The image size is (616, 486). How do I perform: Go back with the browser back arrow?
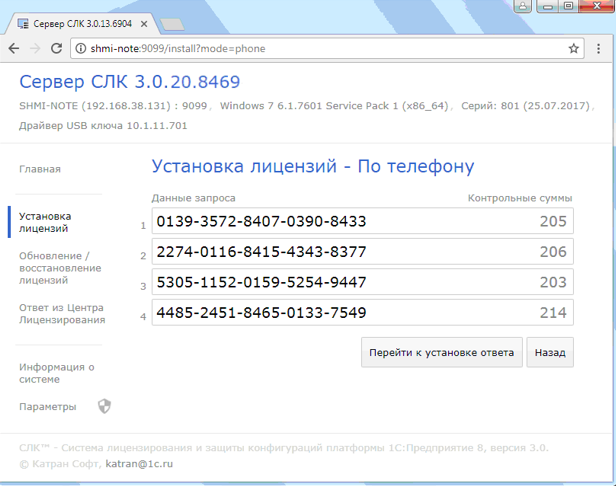tap(14, 48)
